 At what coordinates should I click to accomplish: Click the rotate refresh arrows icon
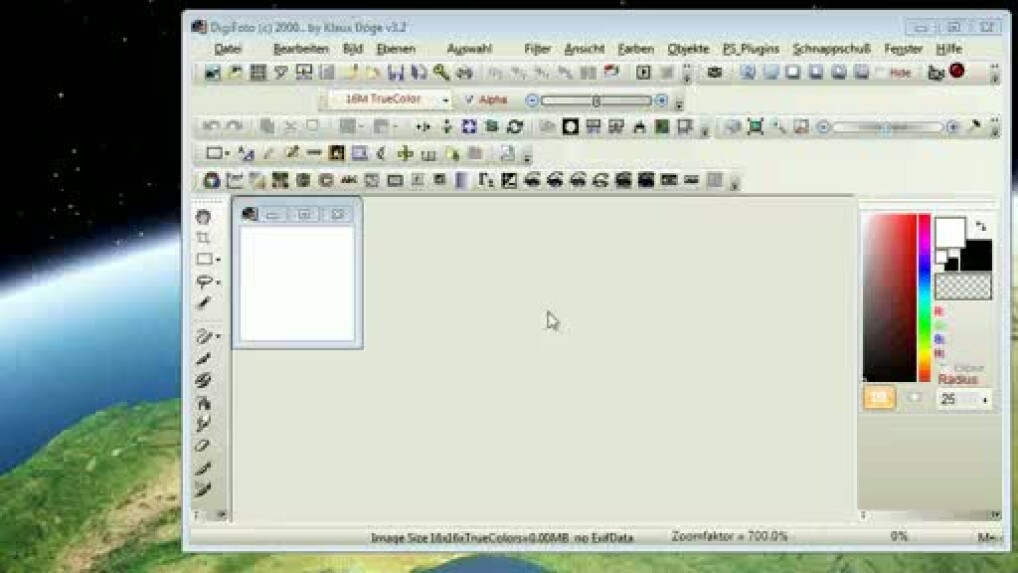click(x=515, y=127)
